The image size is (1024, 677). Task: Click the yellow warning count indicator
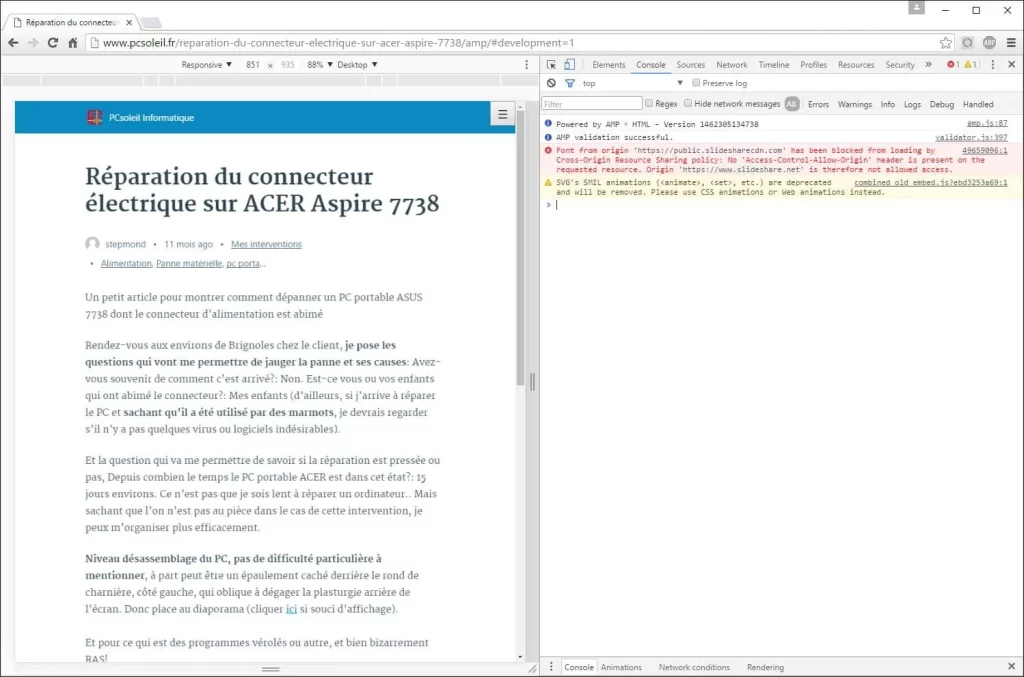tap(970, 65)
